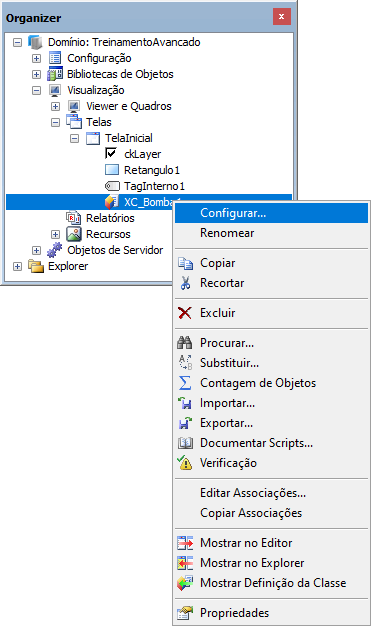Click the Objetos de Servidor gears icon
The height and width of the screenshot is (626, 371).
55,250
